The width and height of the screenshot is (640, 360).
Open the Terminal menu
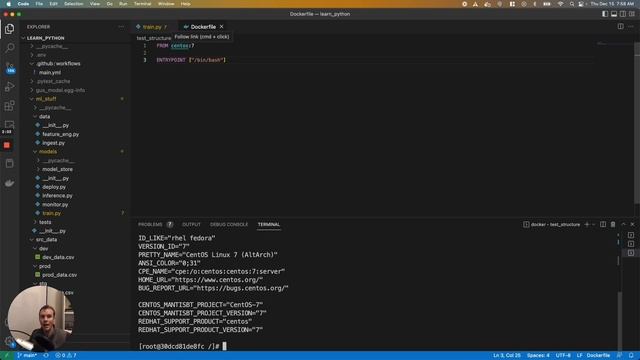(x=142, y=4)
